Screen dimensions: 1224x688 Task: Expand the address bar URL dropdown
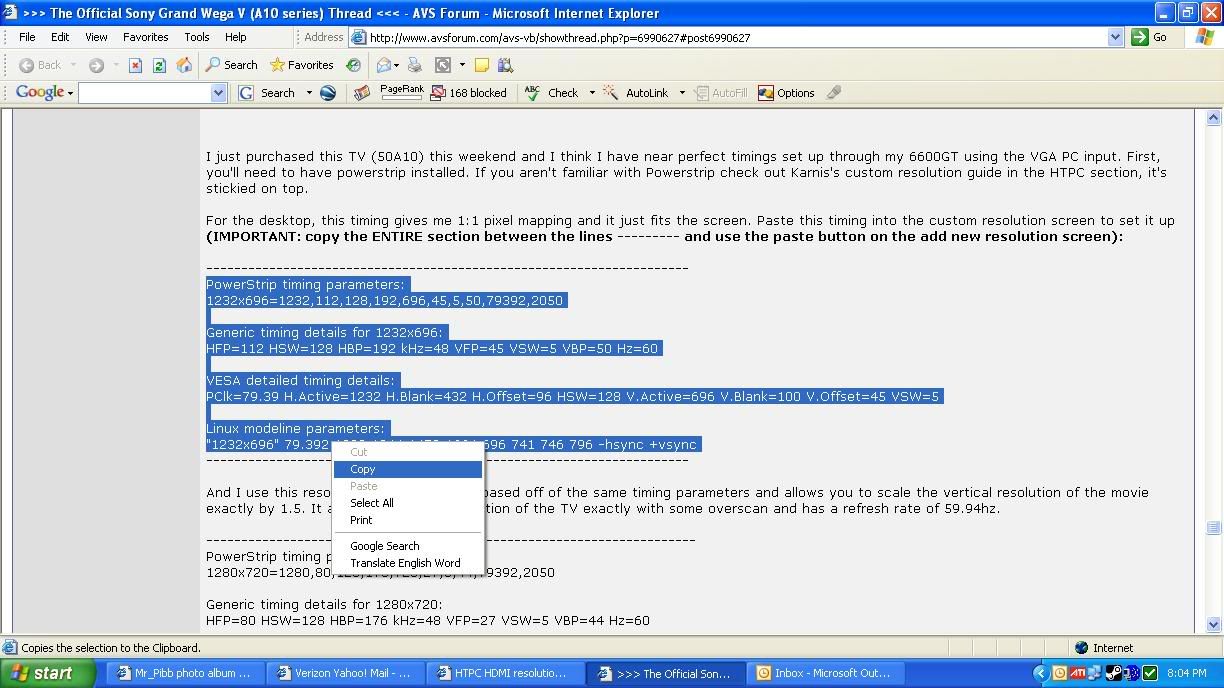pyautogui.click(x=1116, y=37)
